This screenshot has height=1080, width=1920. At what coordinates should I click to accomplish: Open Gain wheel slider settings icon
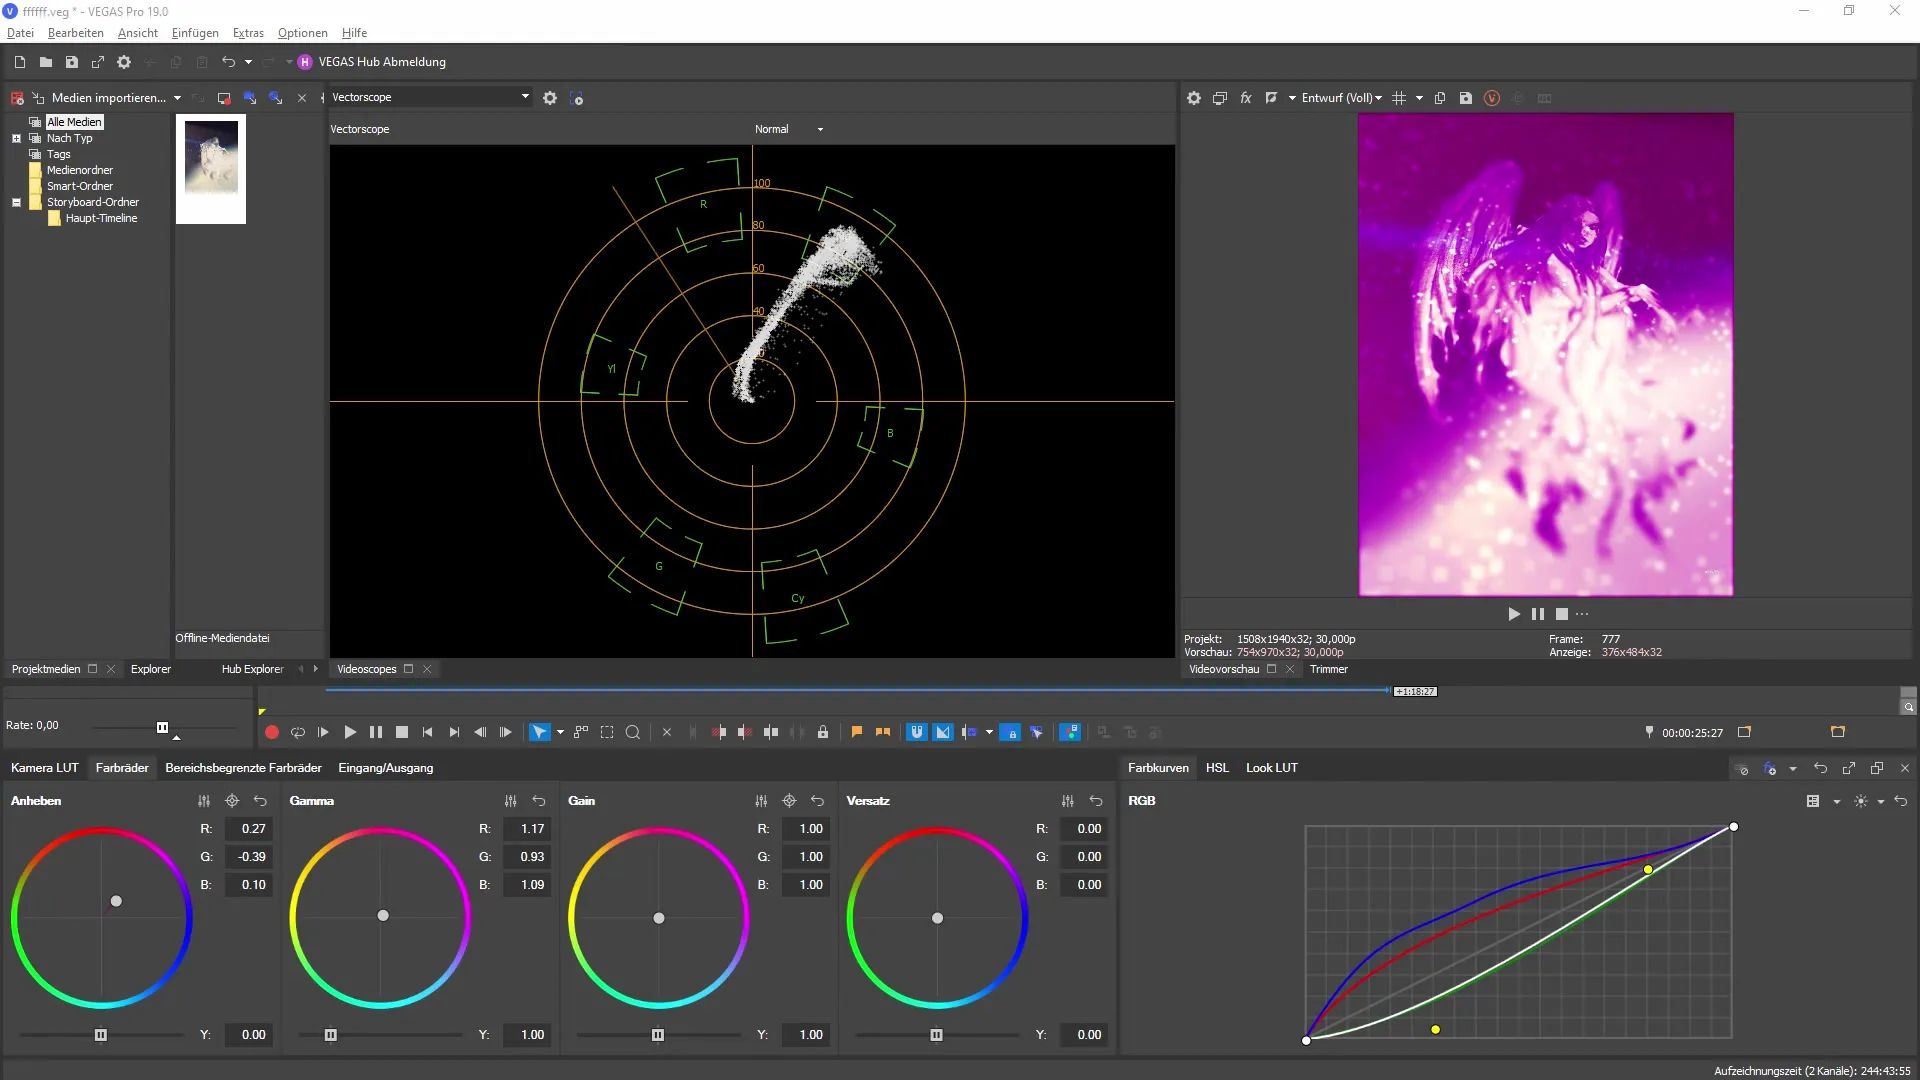(x=761, y=801)
